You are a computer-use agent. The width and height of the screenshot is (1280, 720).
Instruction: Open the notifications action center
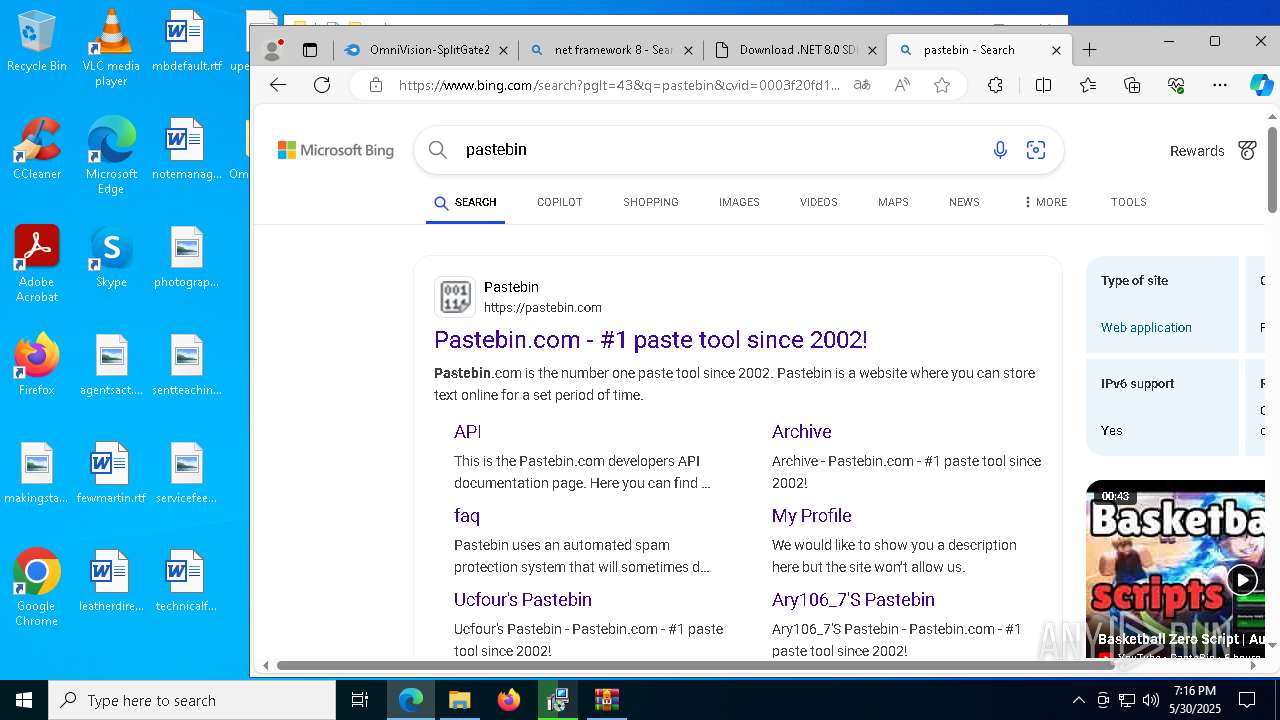pos(1247,700)
